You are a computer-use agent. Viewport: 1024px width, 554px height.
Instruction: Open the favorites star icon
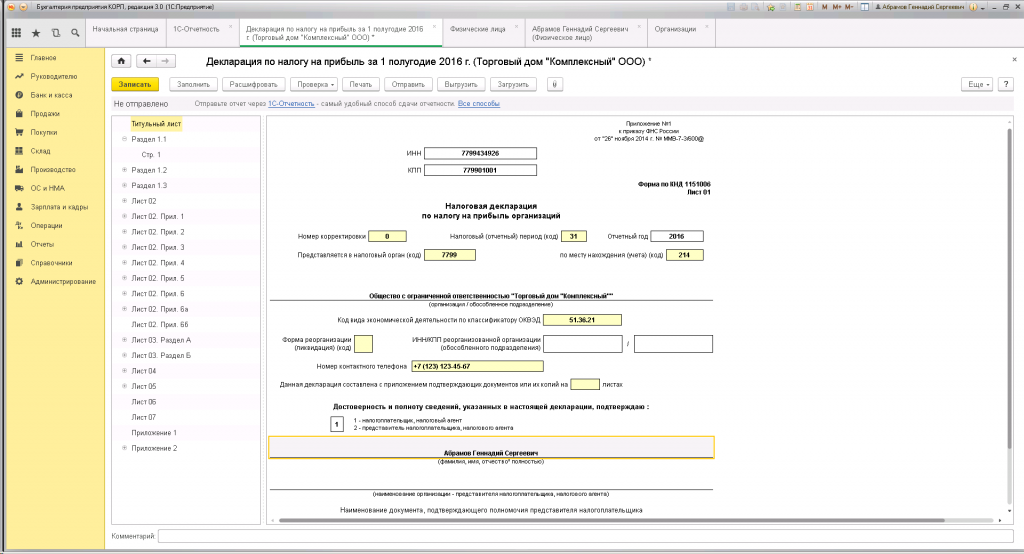tap(36, 33)
